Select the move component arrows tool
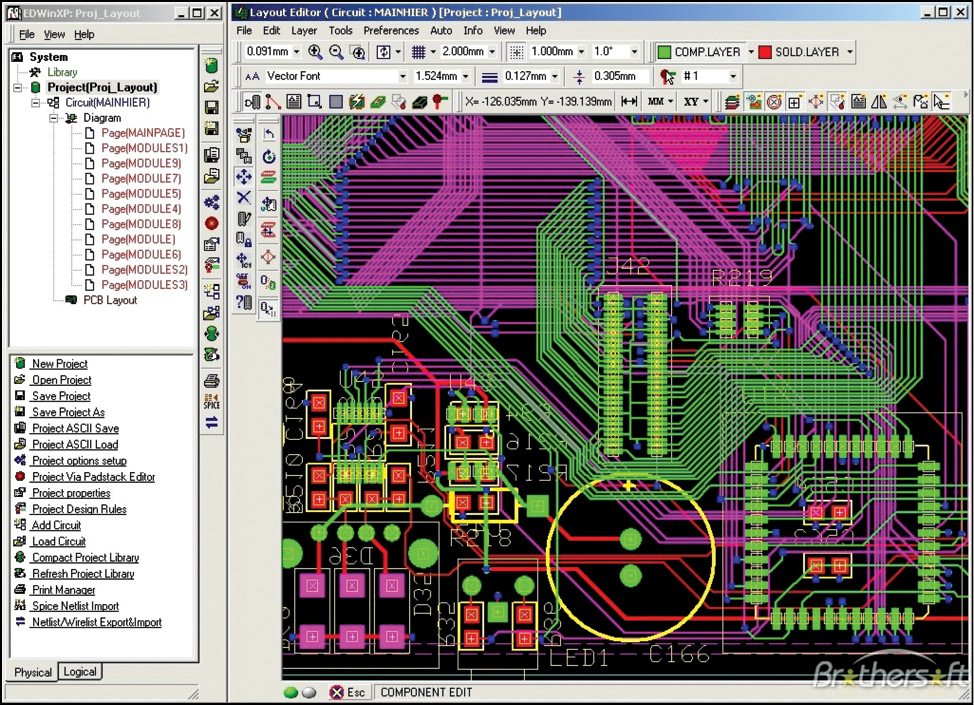The height and width of the screenshot is (705, 974). click(243, 176)
